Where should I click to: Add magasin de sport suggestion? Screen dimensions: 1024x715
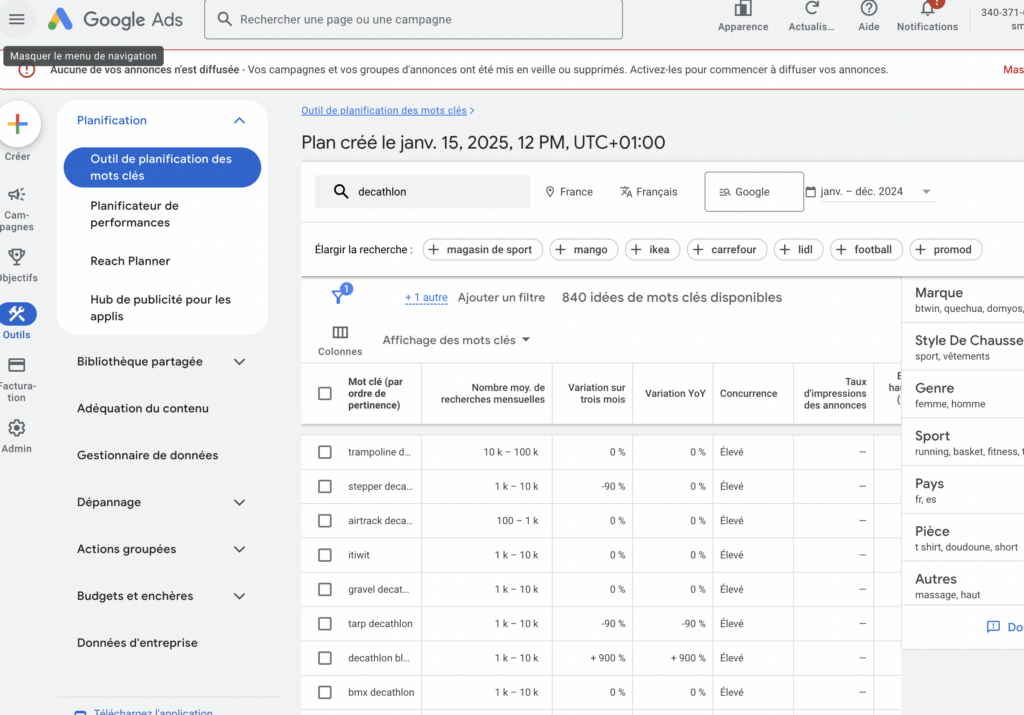click(483, 249)
